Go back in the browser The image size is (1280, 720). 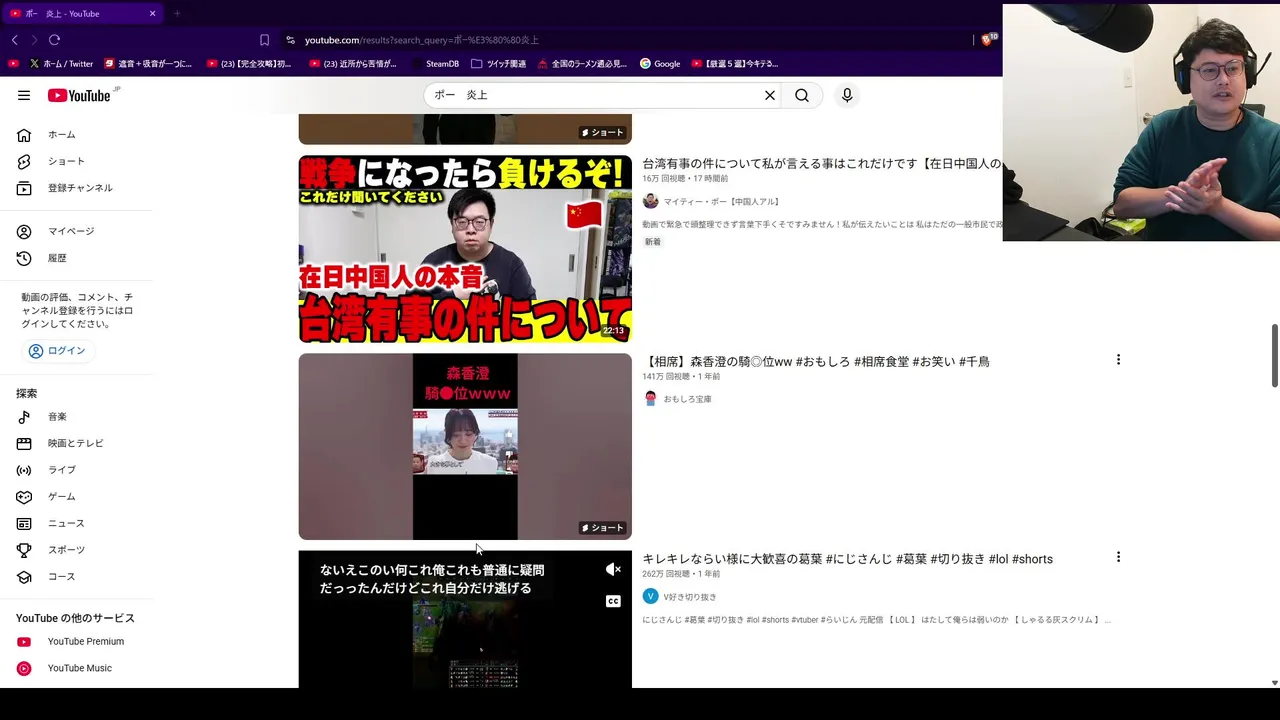(14, 40)
